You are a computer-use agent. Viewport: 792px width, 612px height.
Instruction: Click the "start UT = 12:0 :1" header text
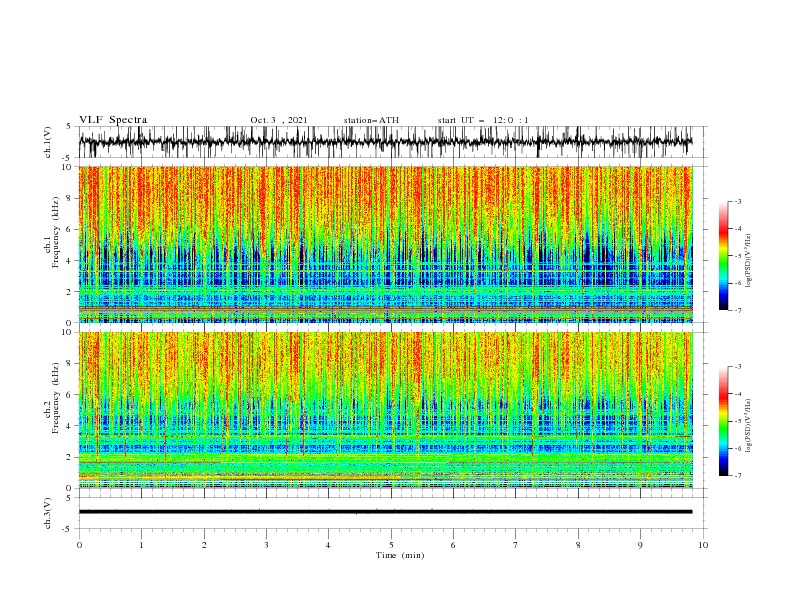pos(483,120)
